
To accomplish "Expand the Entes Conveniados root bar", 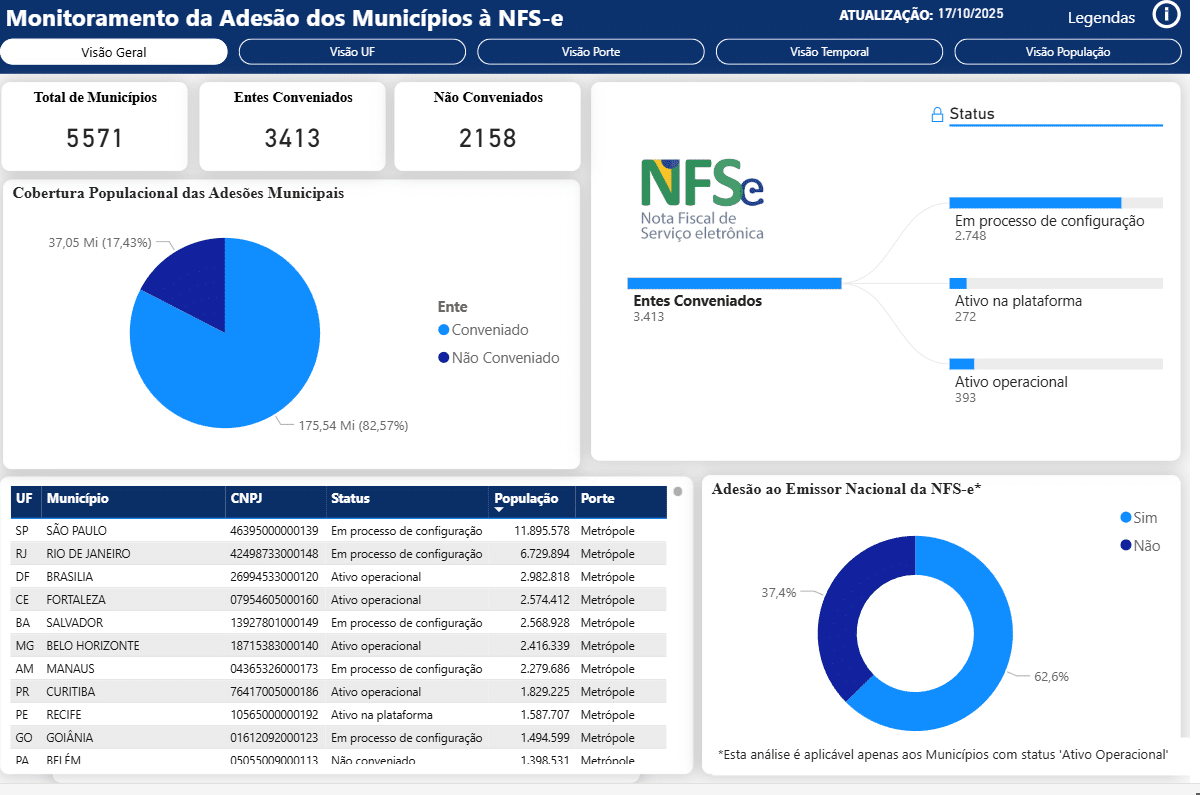I will [x=734, y=283].
